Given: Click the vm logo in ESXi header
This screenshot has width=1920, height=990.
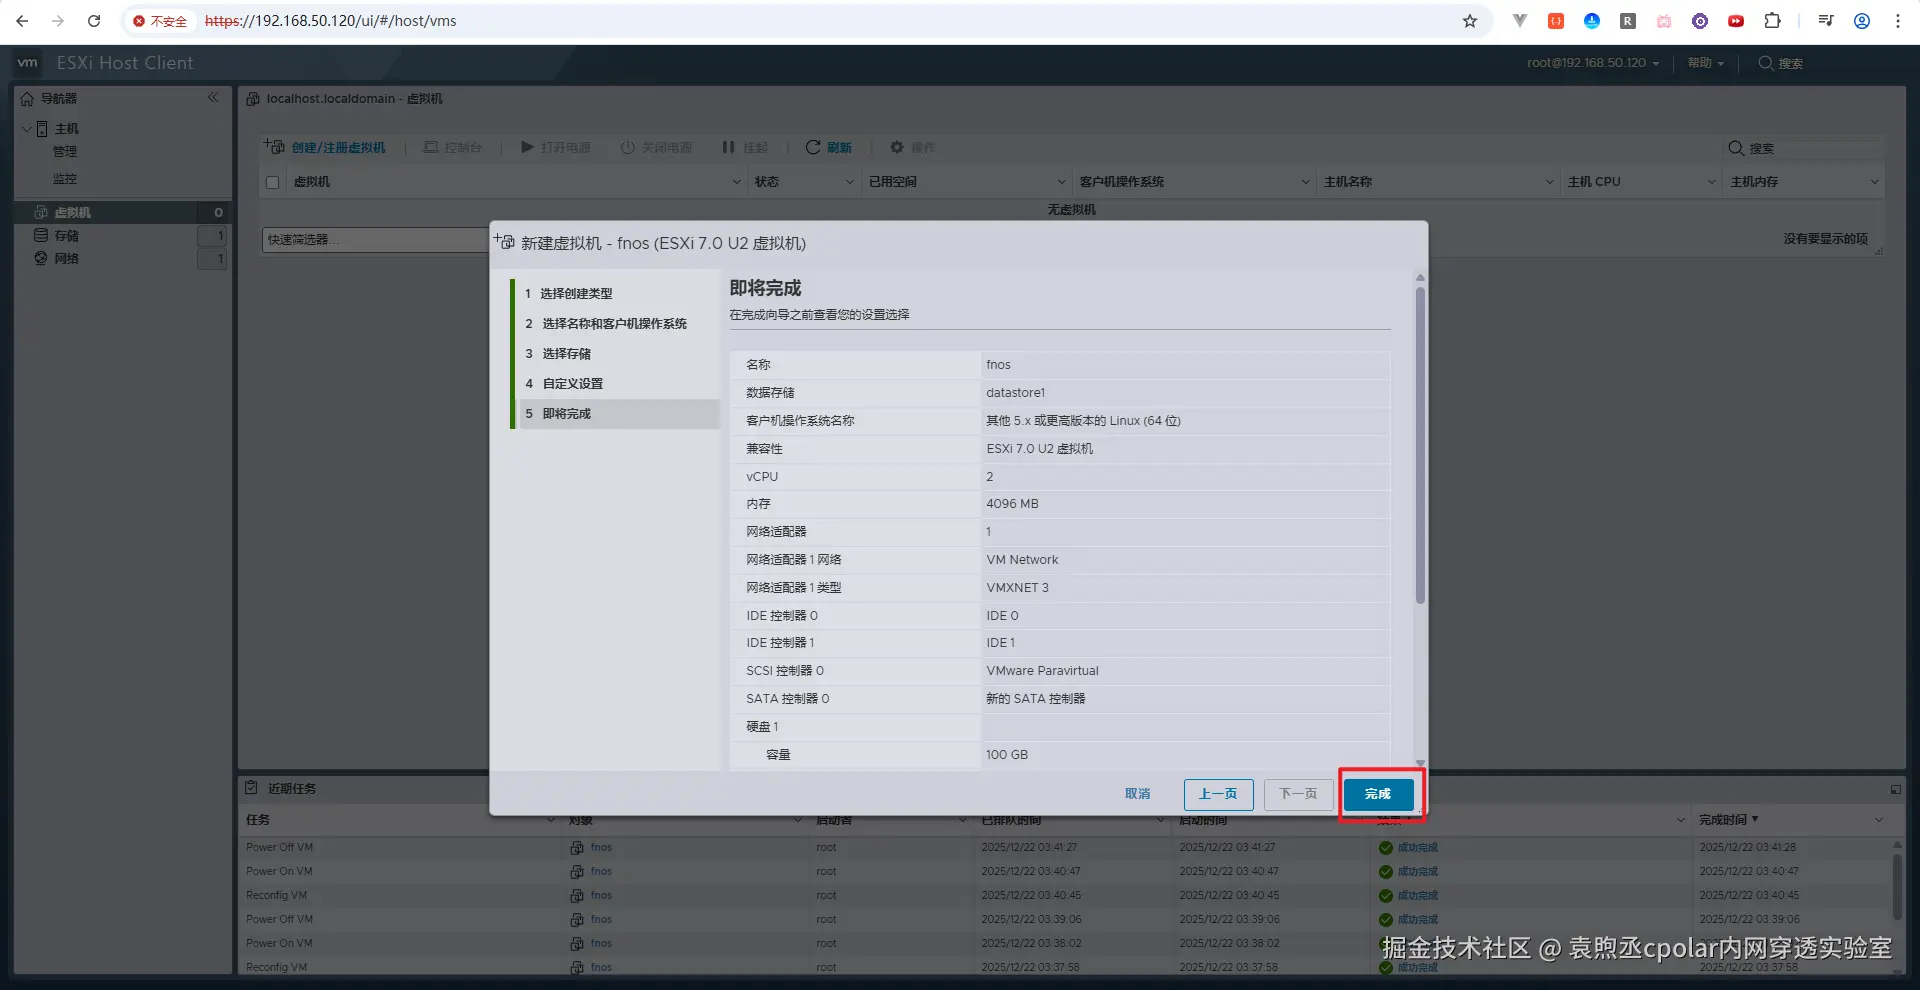Looking at the screenshot, I should click(28, 63).
